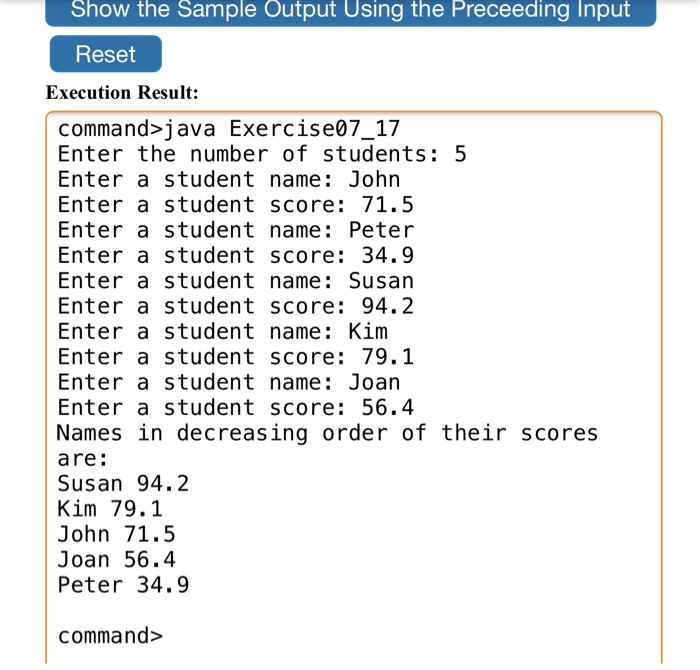Click the 'command>java Exercise07_17' line

[229, 129]
